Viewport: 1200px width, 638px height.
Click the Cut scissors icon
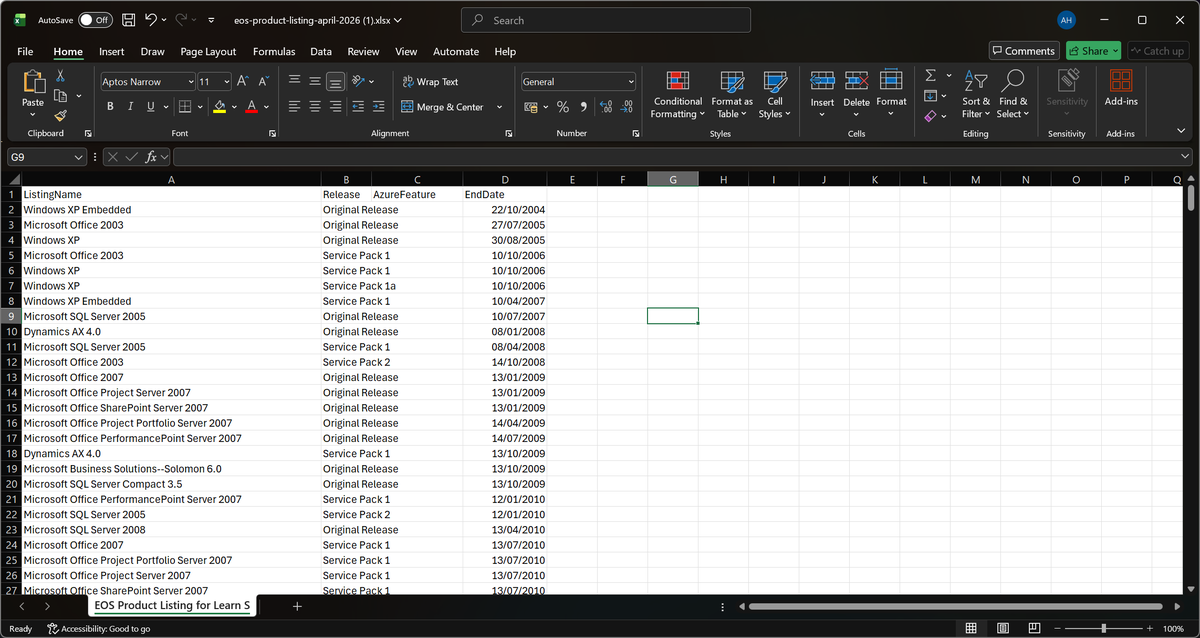[60, 76]
